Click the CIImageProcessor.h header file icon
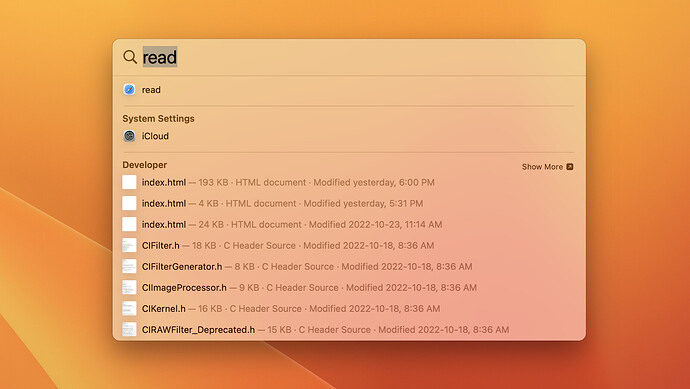The width and height of the screenshot is (690, 389). pos(129,287)
